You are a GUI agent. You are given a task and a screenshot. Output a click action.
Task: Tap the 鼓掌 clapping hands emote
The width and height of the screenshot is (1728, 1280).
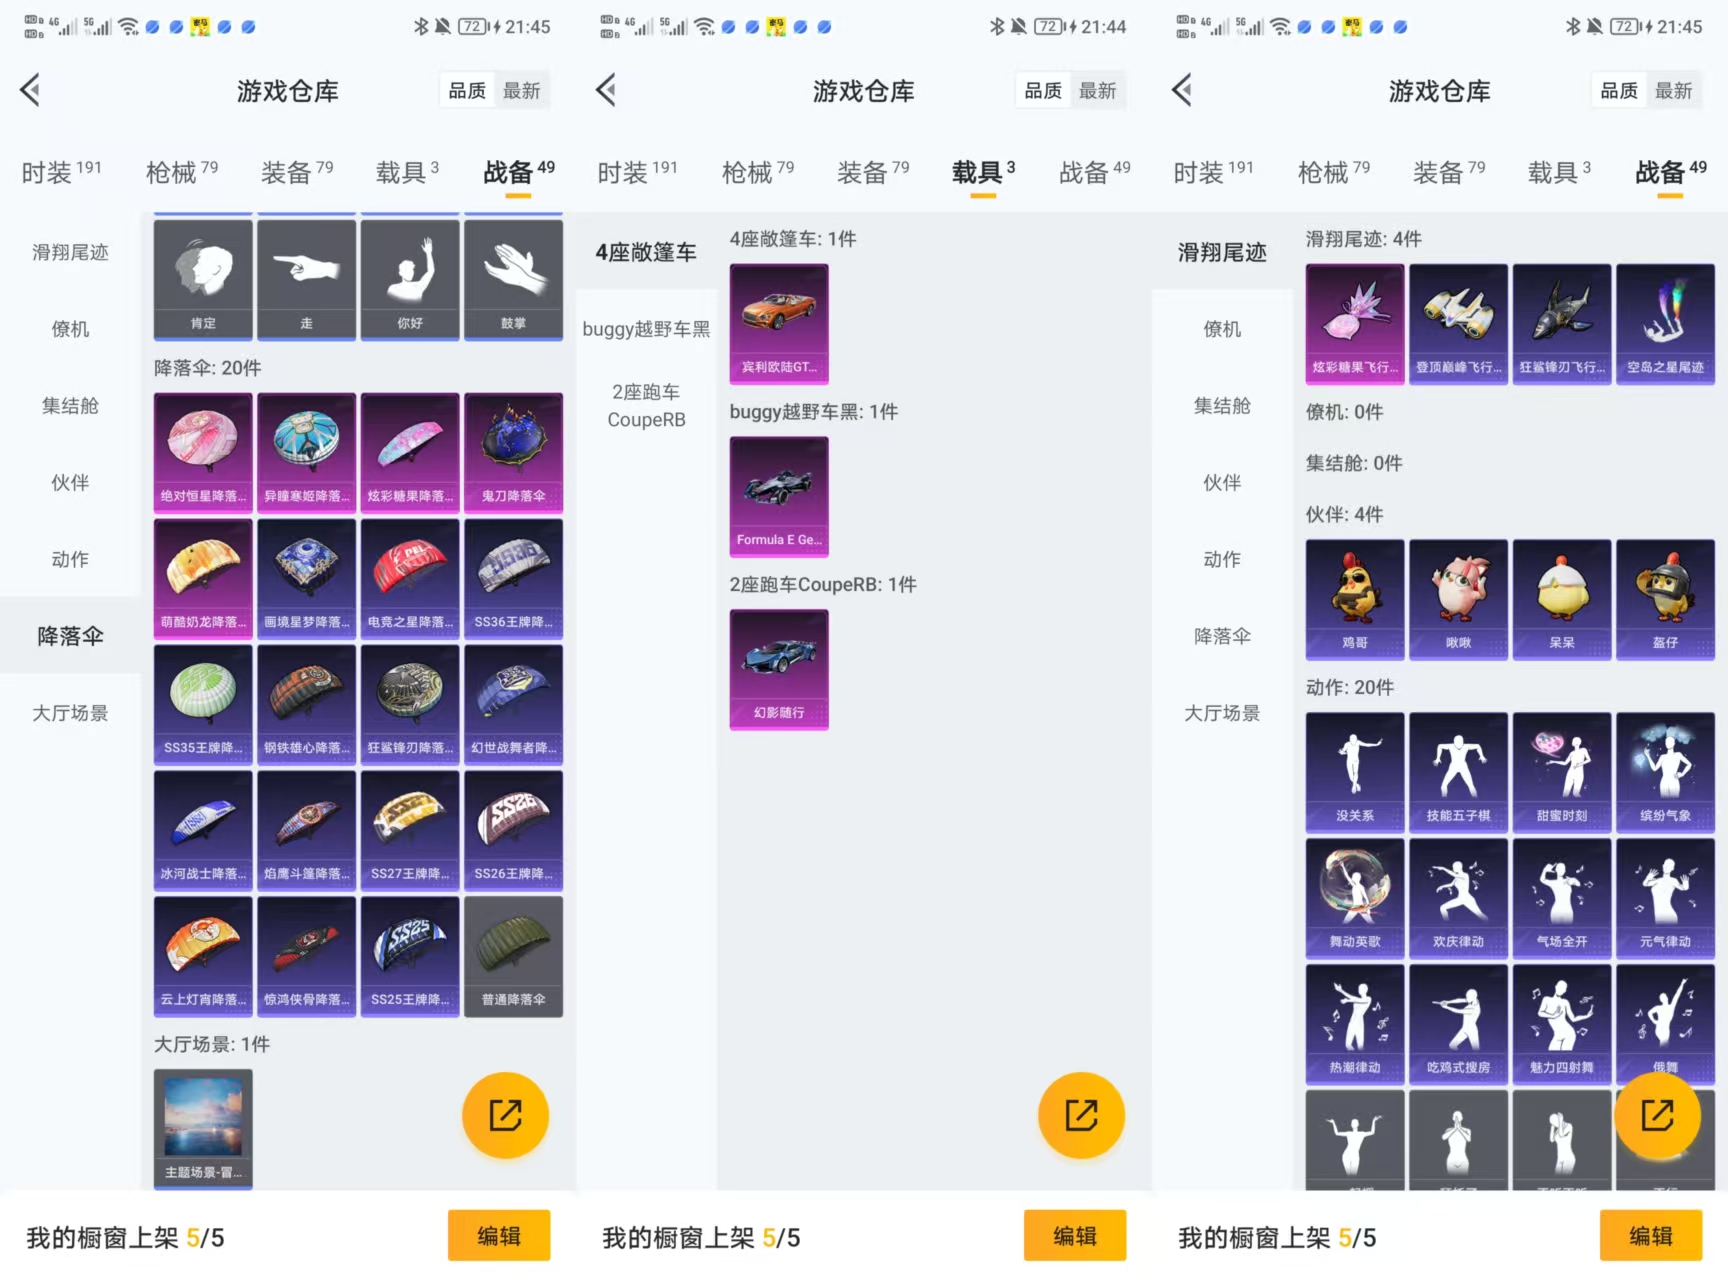pos(513,279)
